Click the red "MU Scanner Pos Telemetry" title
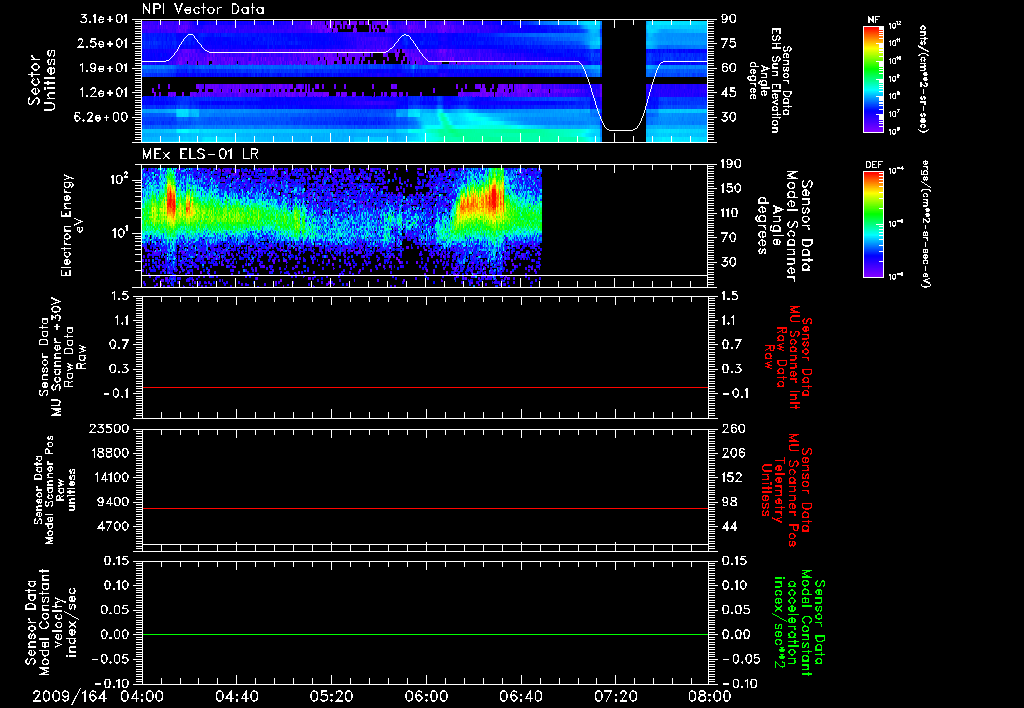Viewport: 1024px width, 708px height. pos(786,490)
